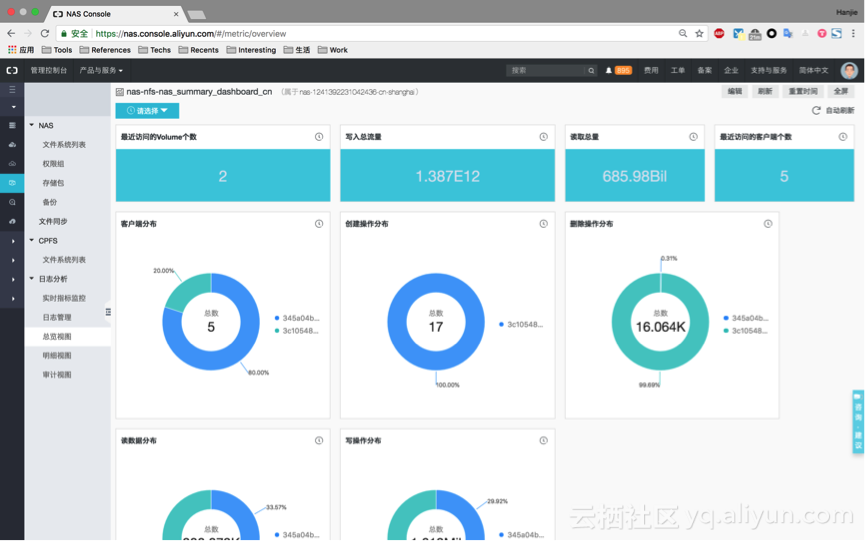Image resolution: width=865 pixels, height=541 pixels.
Task: Click search magnifier in console search box
Action: (x=591, y=71)
